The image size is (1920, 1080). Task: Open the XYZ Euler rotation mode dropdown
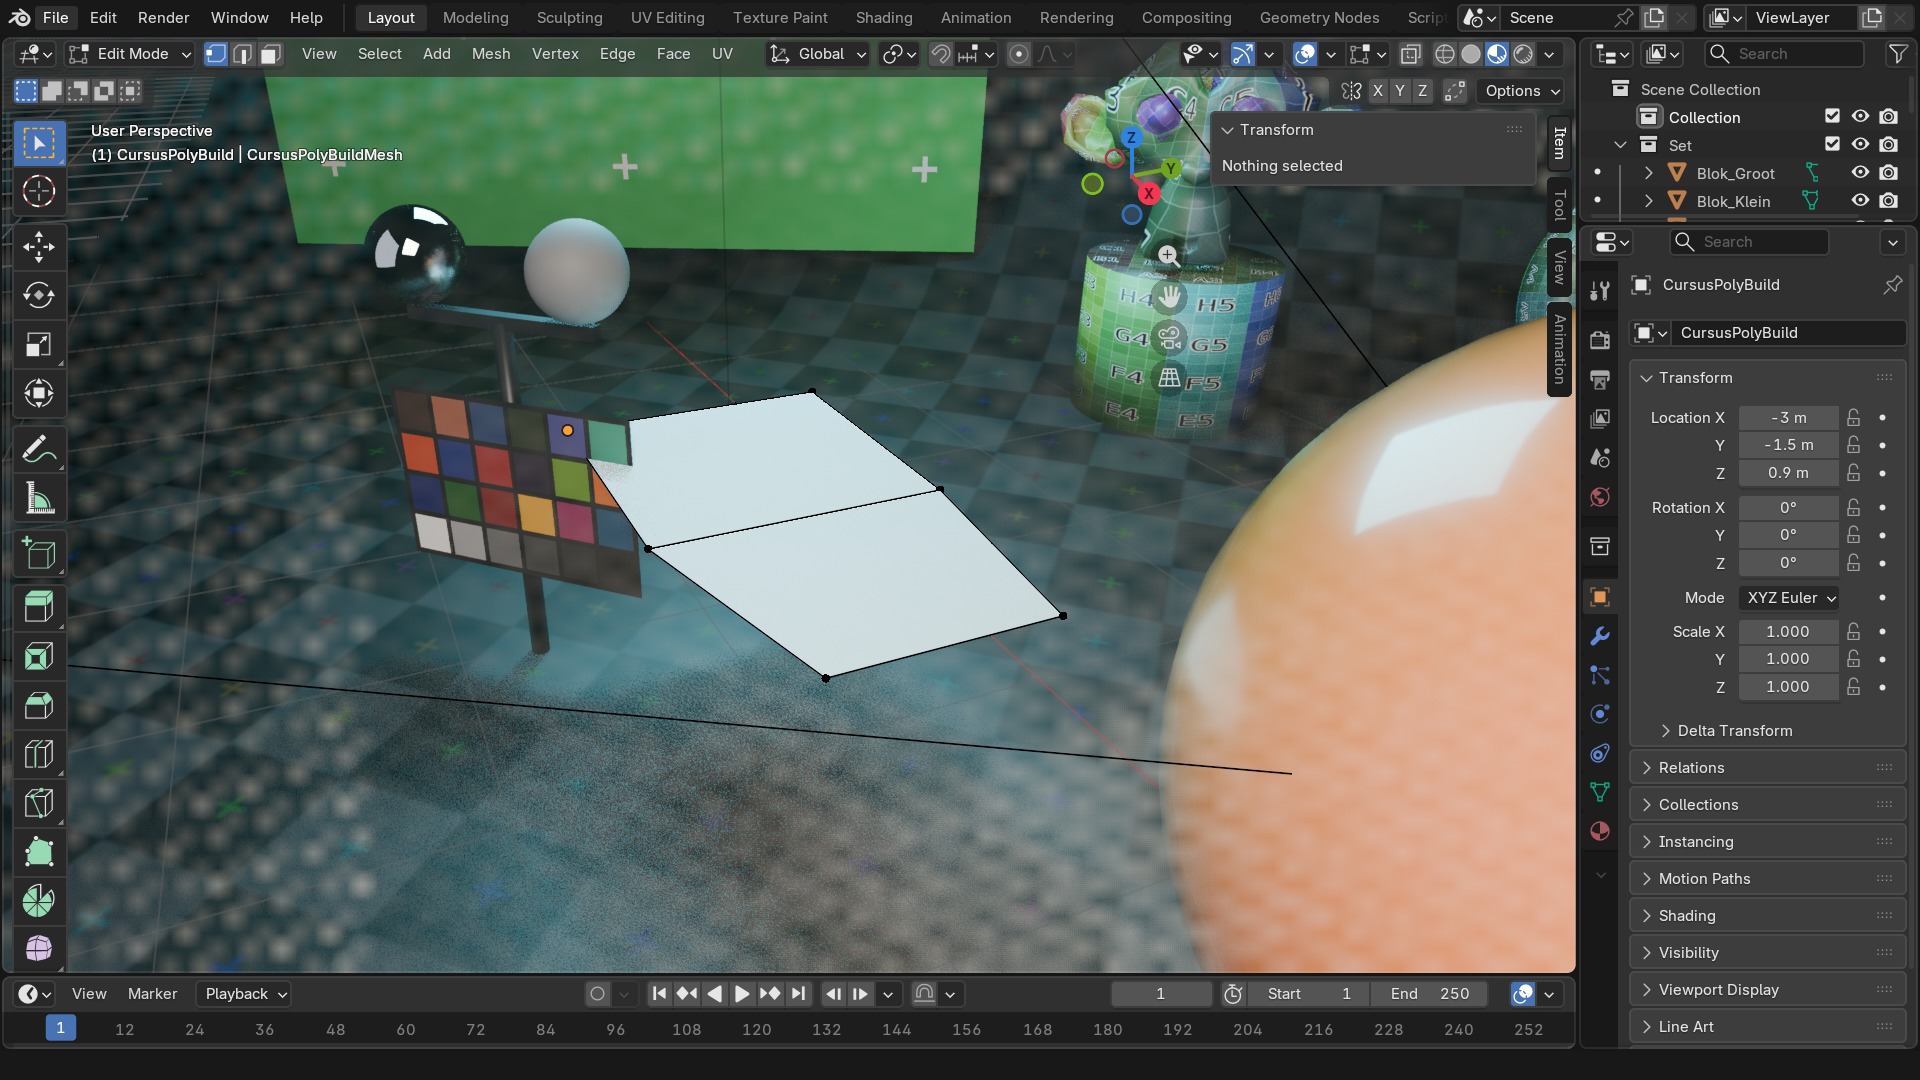(x=1789, y=598)
